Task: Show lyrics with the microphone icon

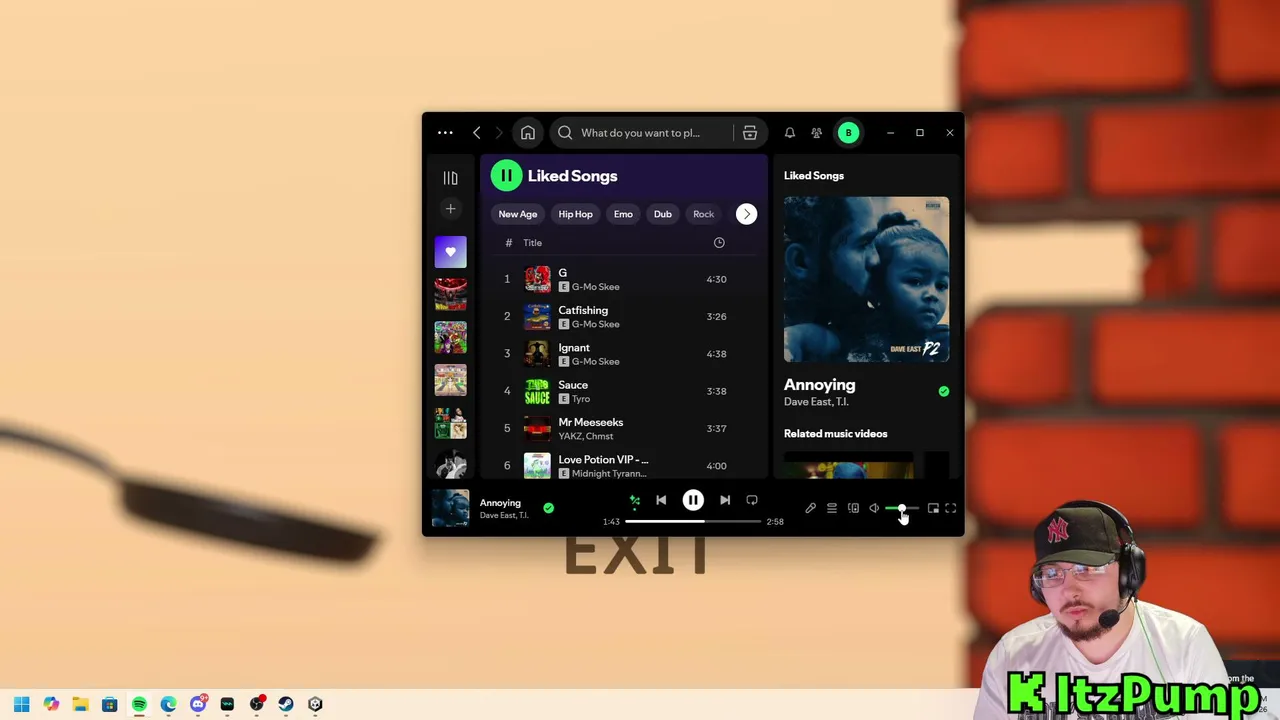Action: 811,509
